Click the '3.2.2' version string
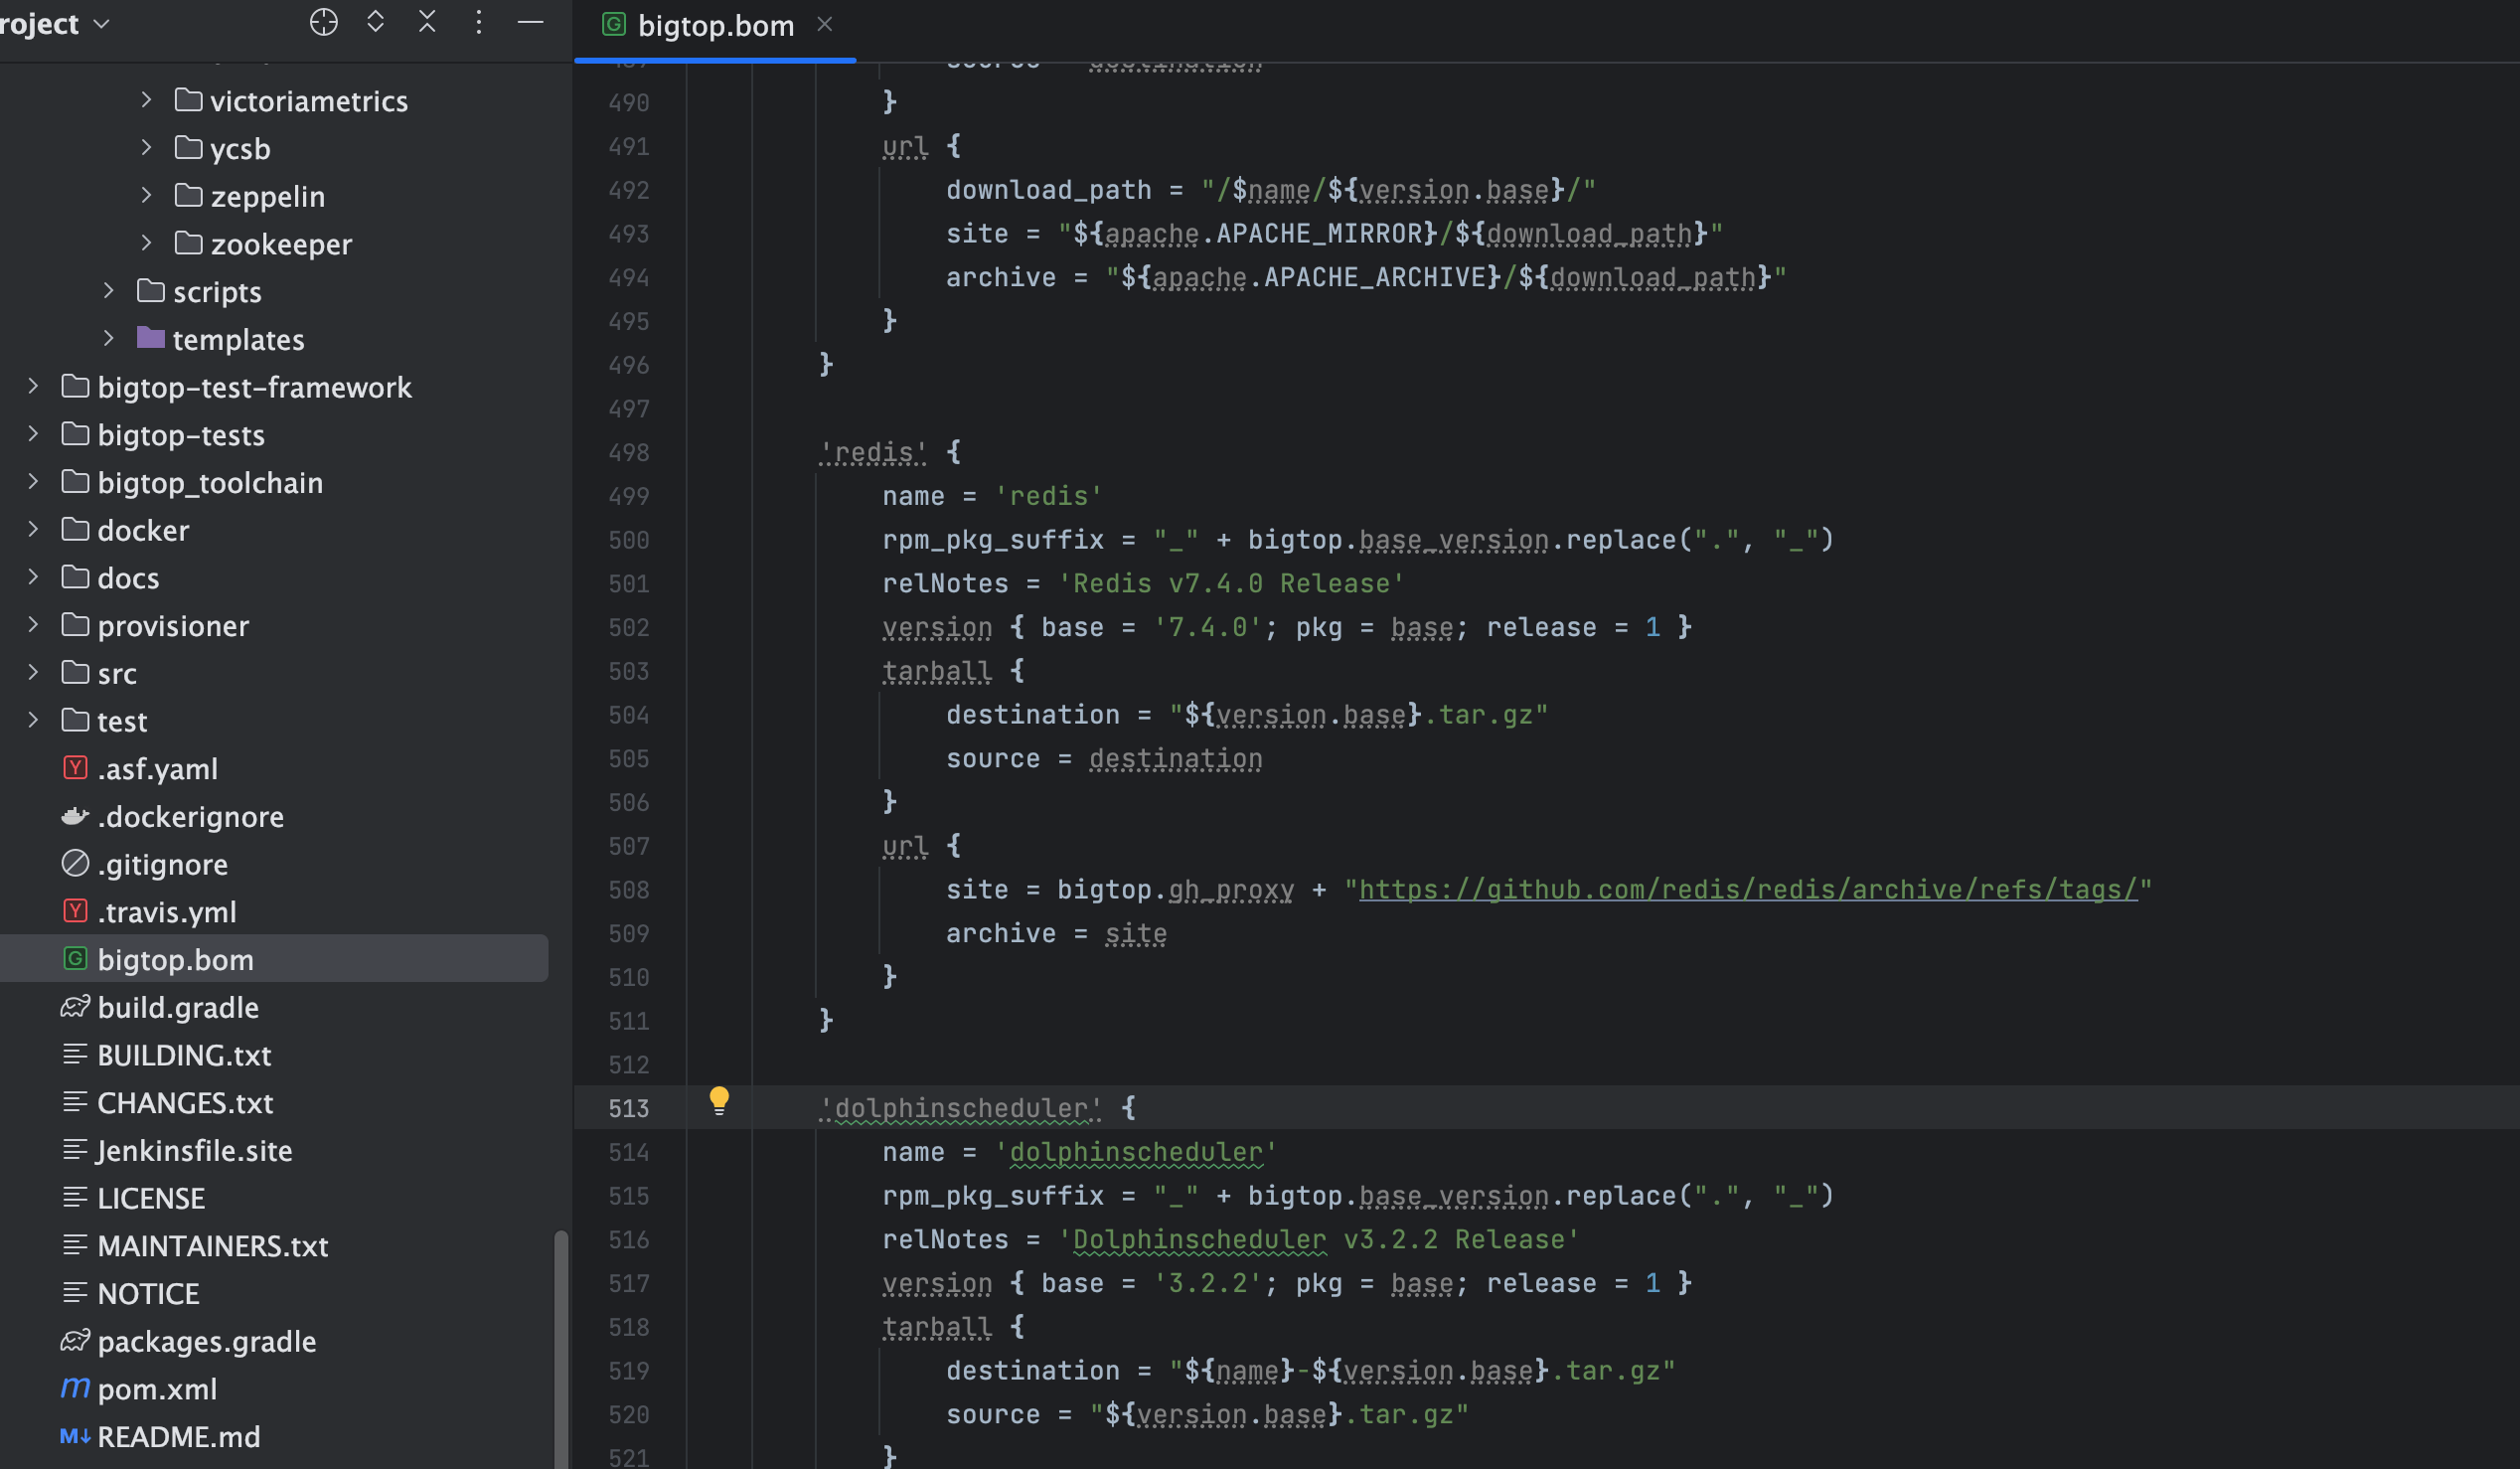The height and width of the screenshot is (1469, 2520). 1207,1283
